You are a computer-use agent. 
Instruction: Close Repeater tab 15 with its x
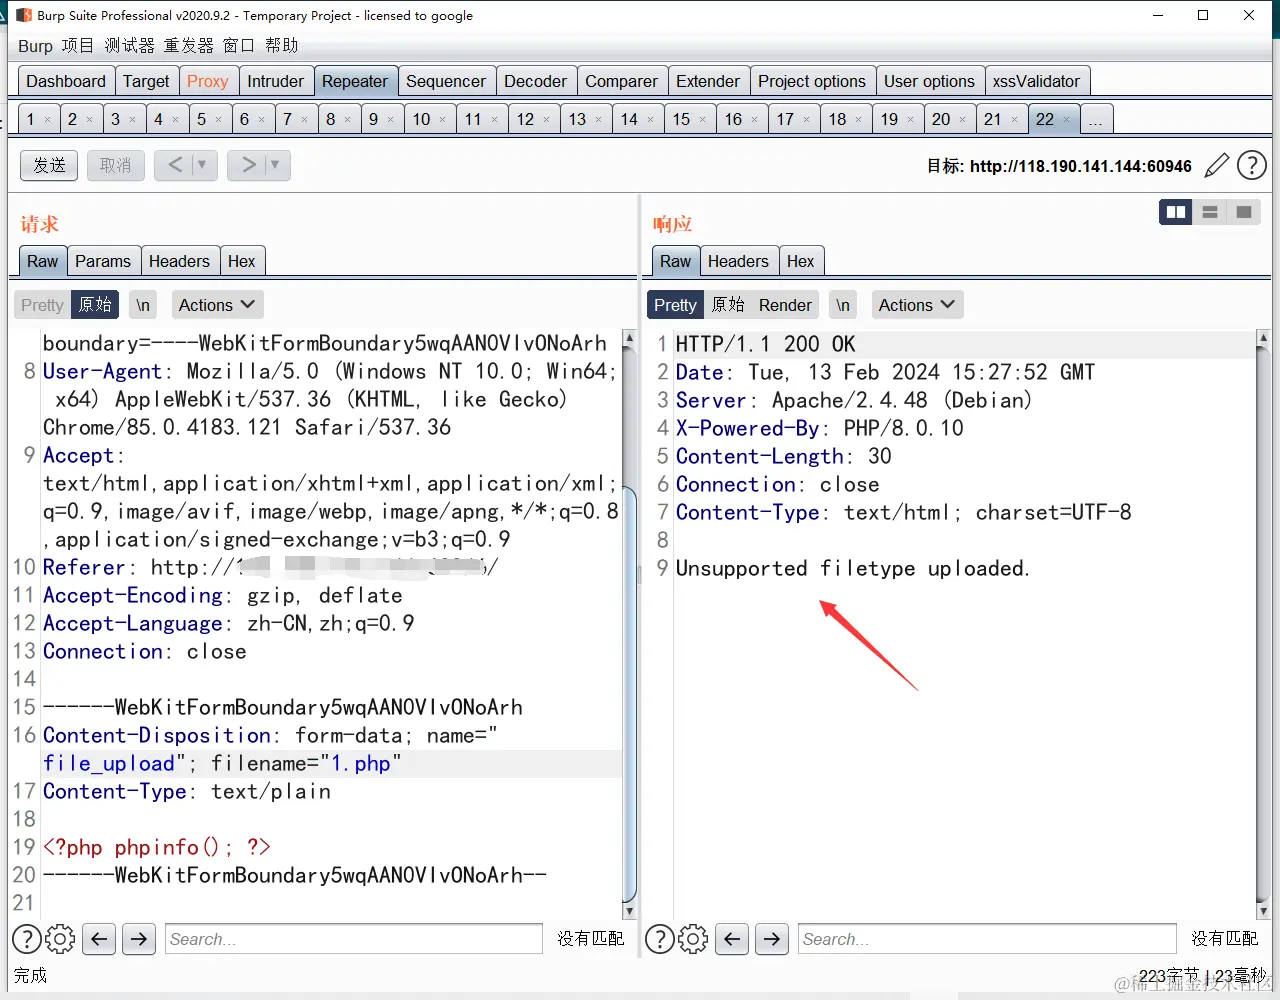point(702,120)
